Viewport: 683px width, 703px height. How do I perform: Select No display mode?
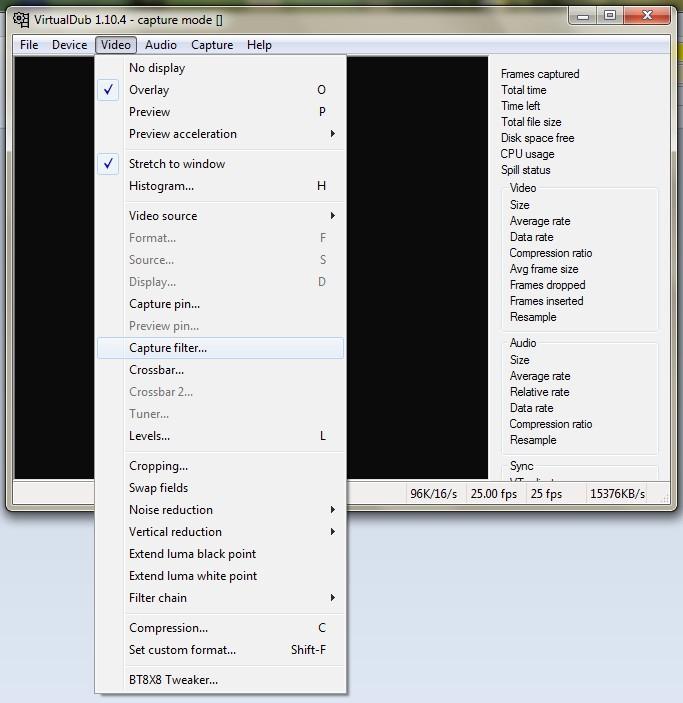(x=220, y=68)
